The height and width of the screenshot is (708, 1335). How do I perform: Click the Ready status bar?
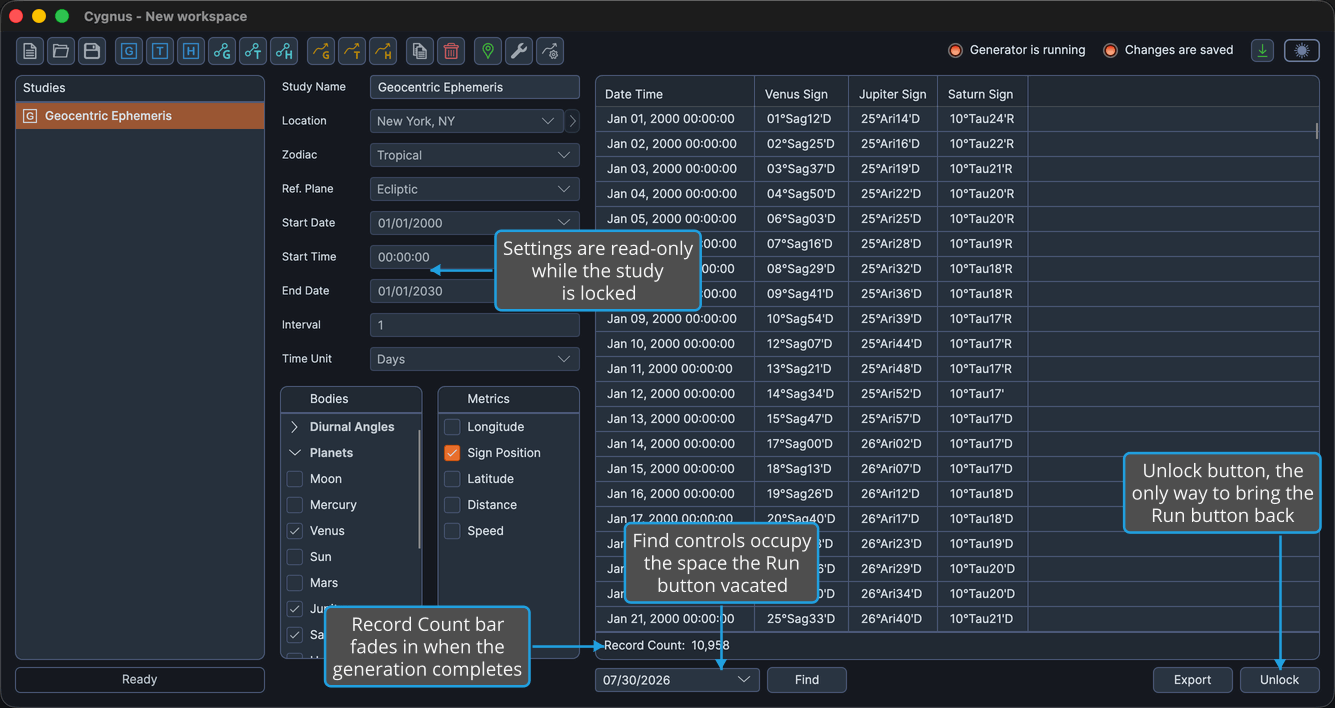(x=140, y=680)
